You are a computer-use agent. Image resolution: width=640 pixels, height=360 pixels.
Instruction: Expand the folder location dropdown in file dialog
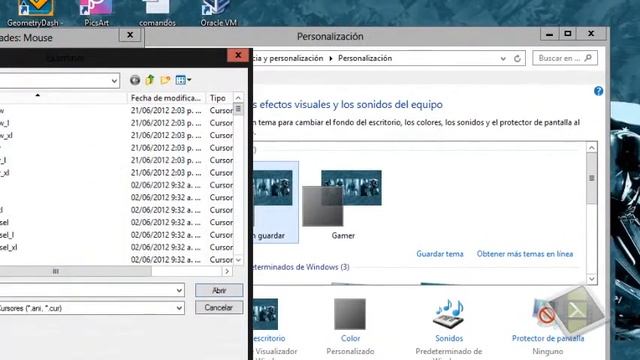(114, 81)
